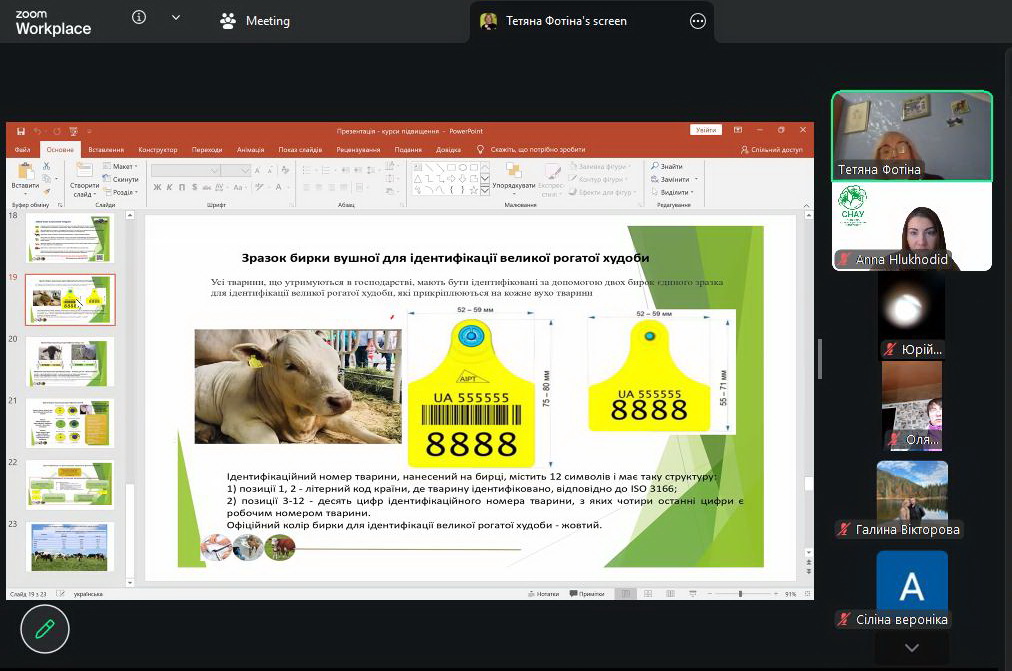Toggle the Примітки comments pane

click(x=587, y=594)
